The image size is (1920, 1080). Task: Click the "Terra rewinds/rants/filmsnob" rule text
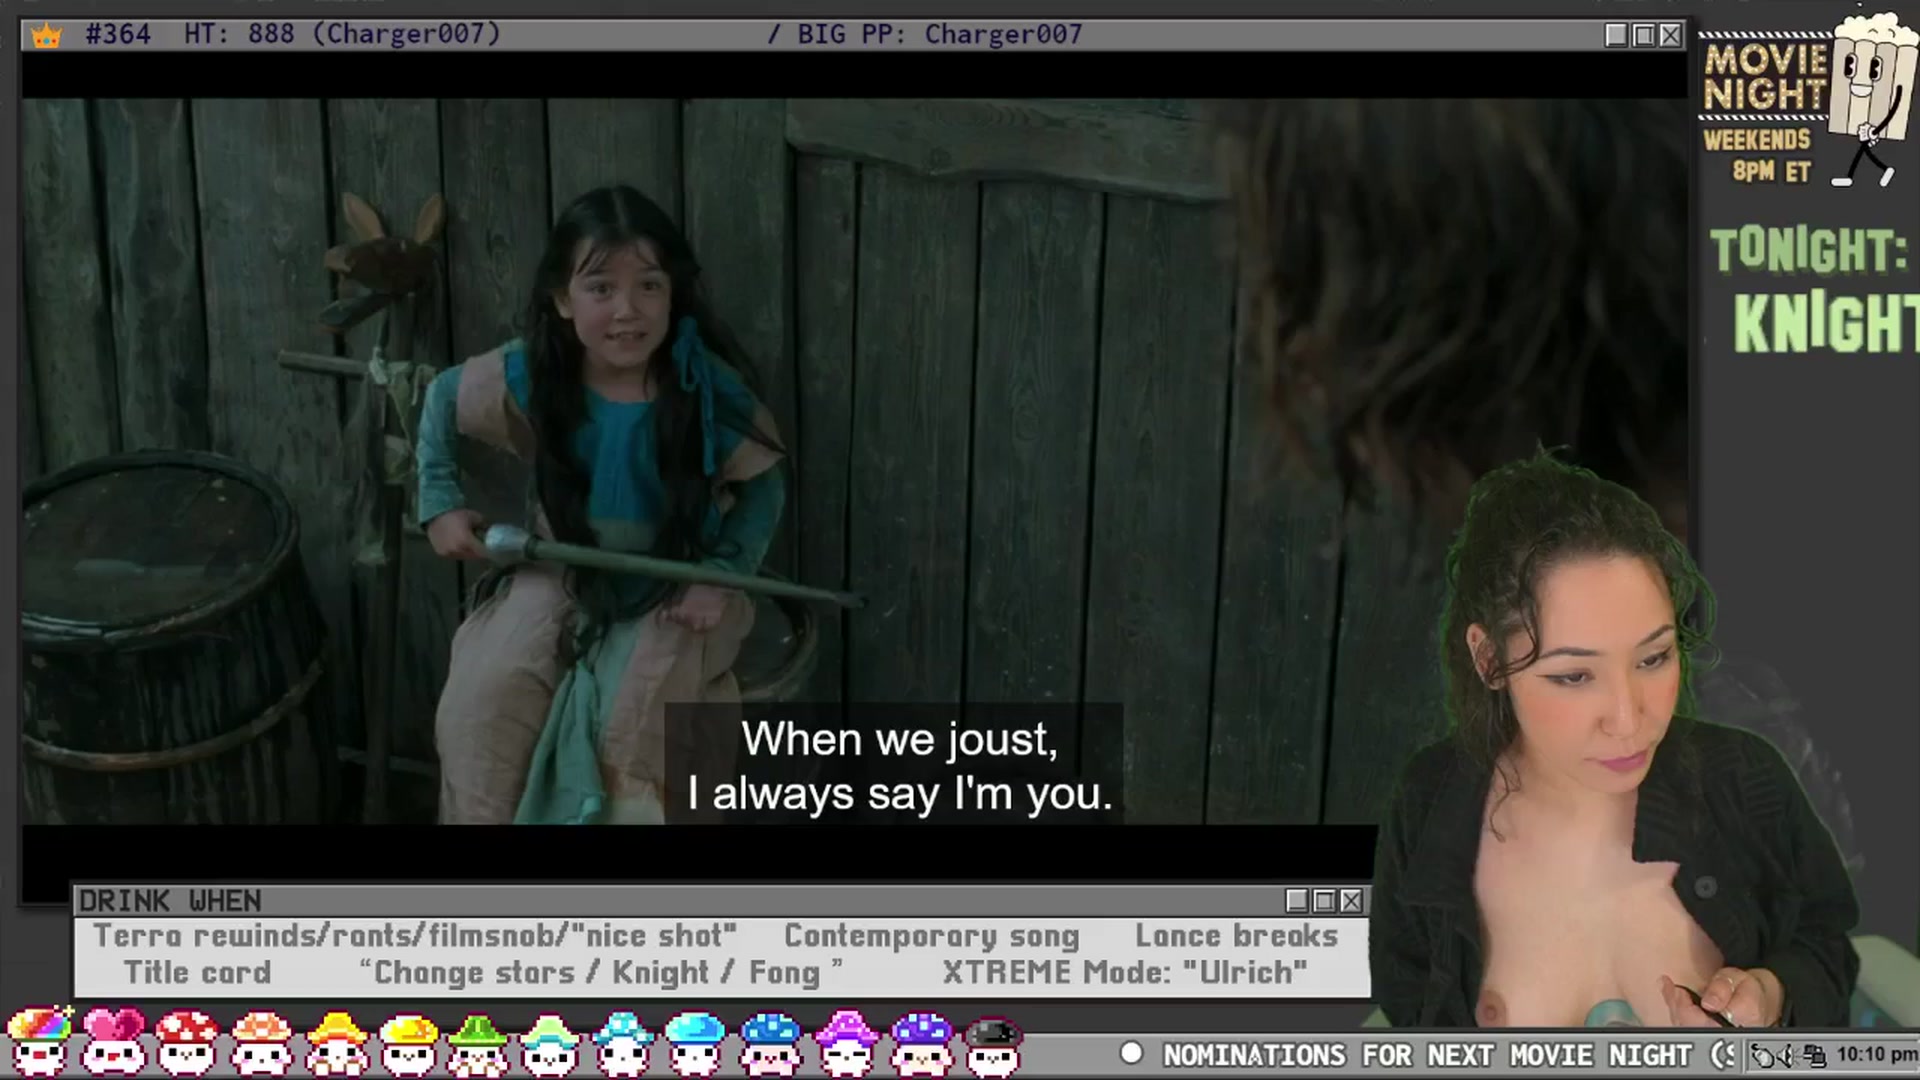(415, 936)
